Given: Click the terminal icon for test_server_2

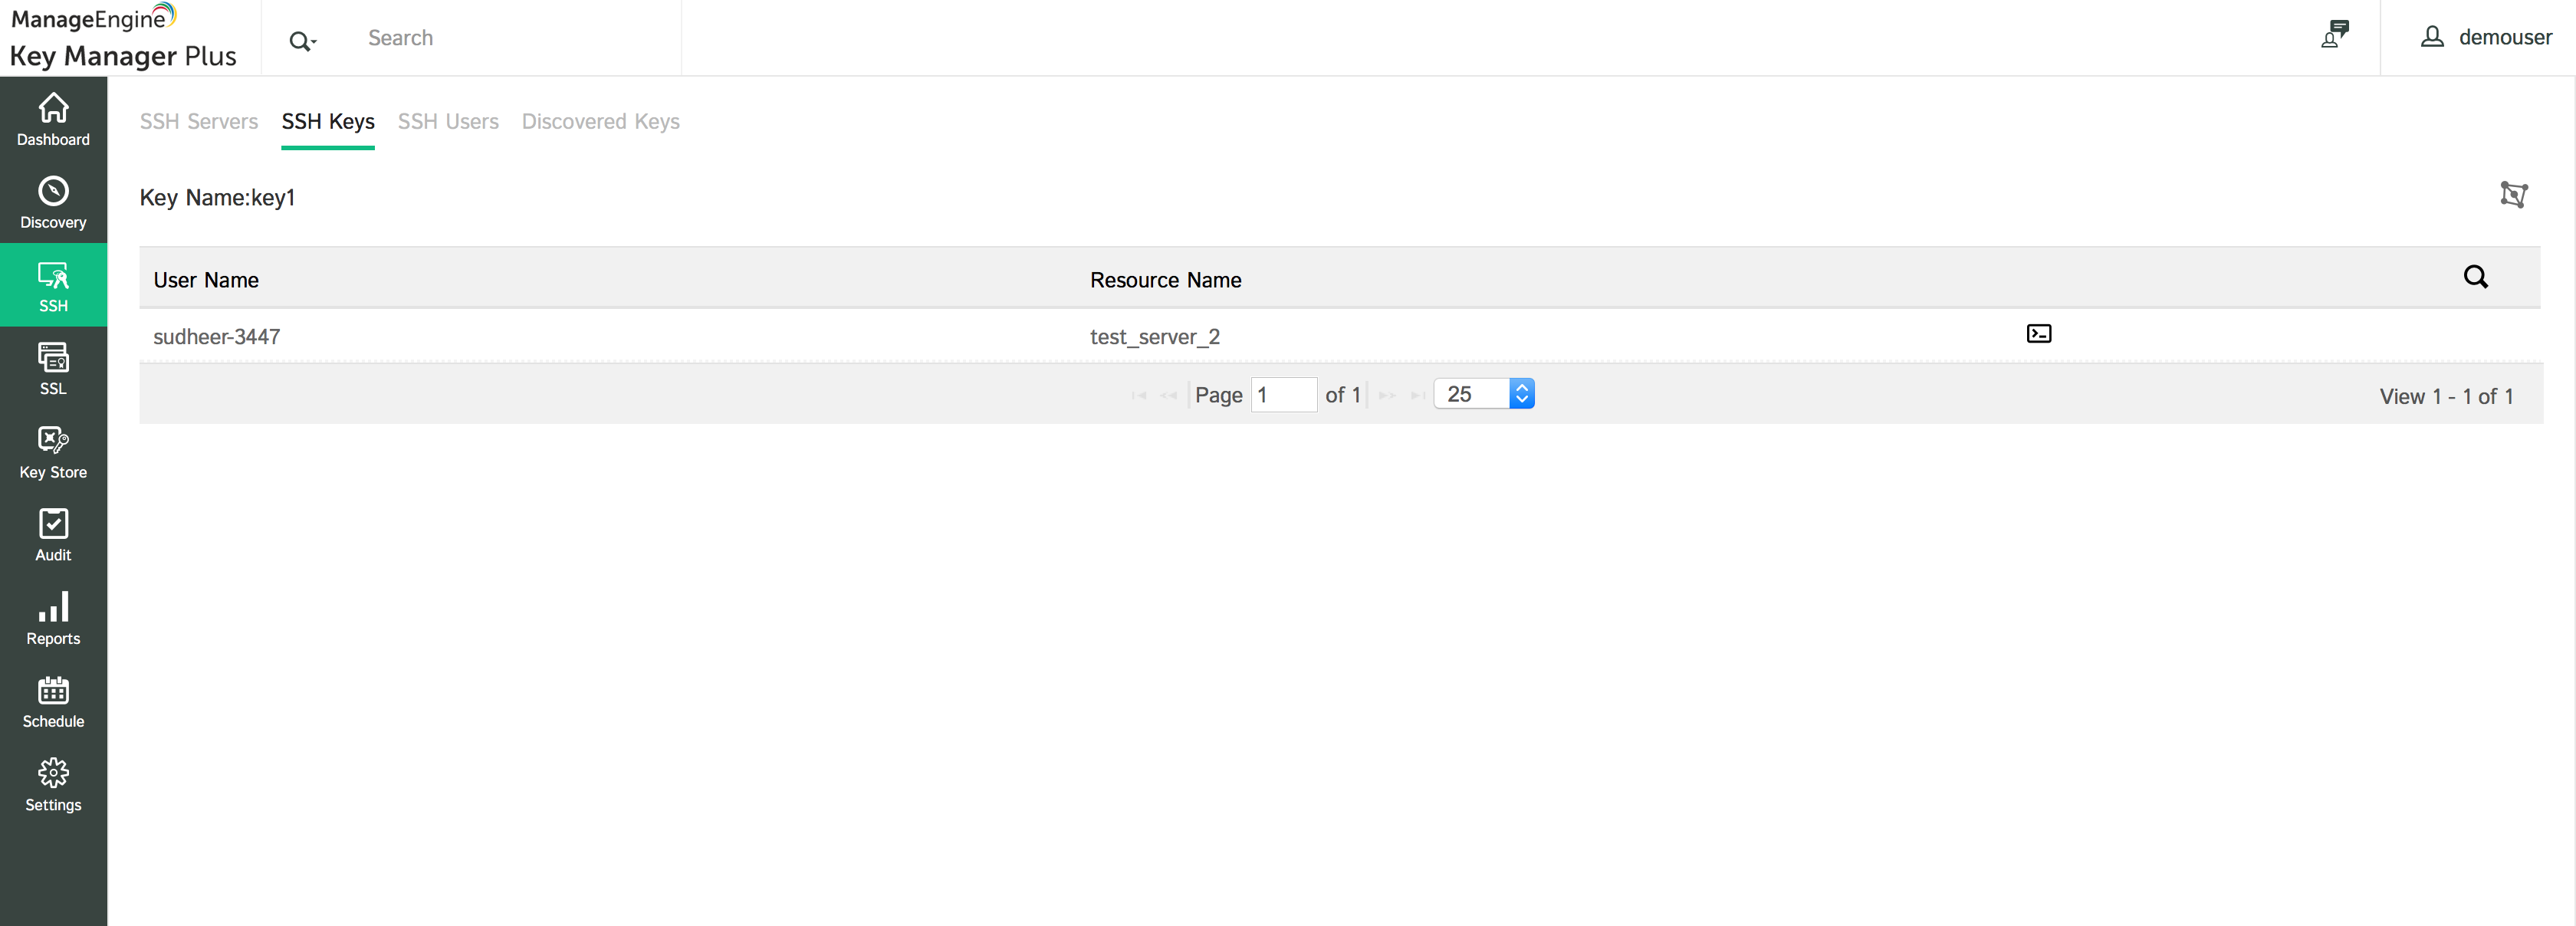Looking at the screenshot, I should tap(2038, 334).
